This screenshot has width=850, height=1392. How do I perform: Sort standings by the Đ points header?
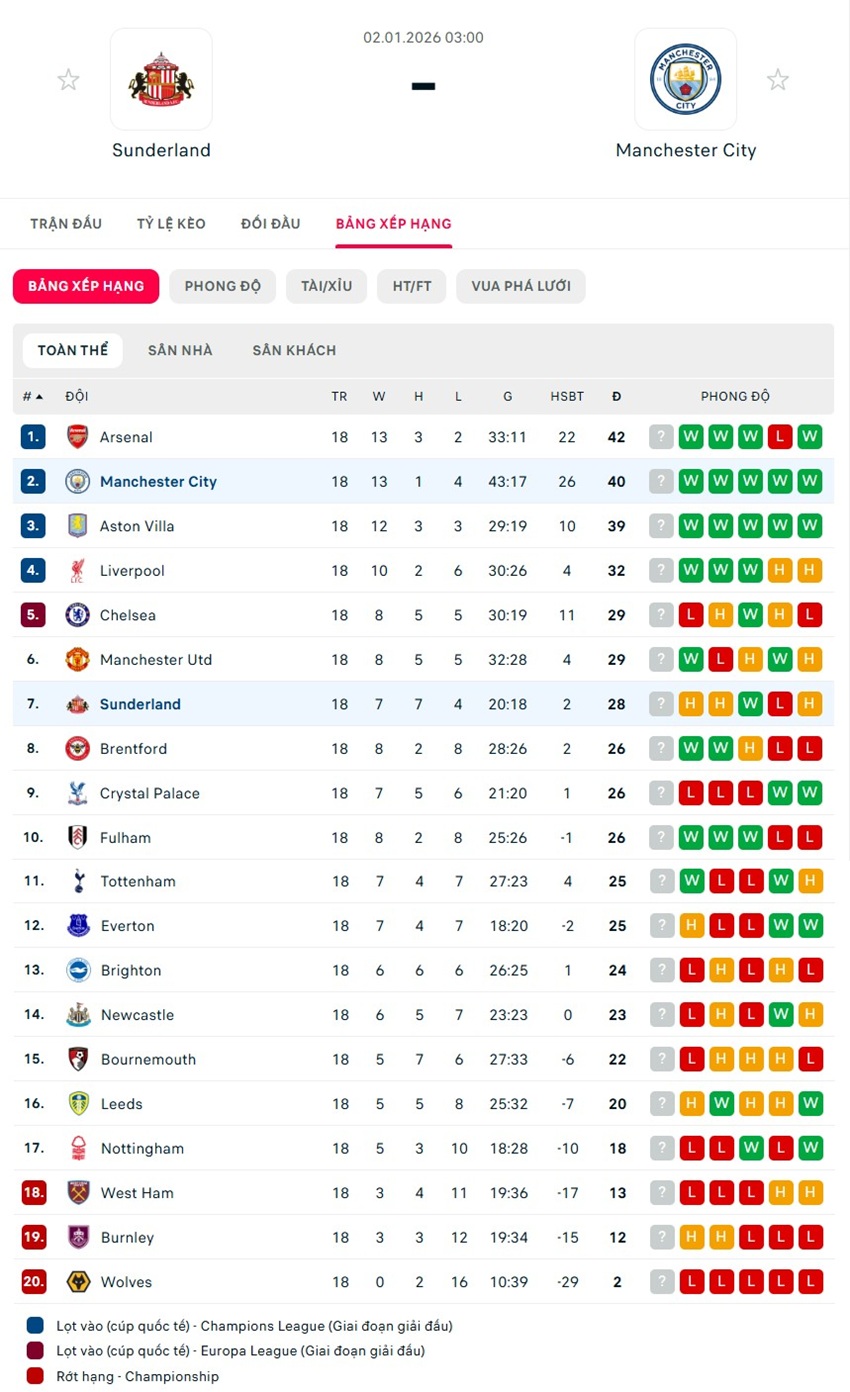click(x=616, y=397)
